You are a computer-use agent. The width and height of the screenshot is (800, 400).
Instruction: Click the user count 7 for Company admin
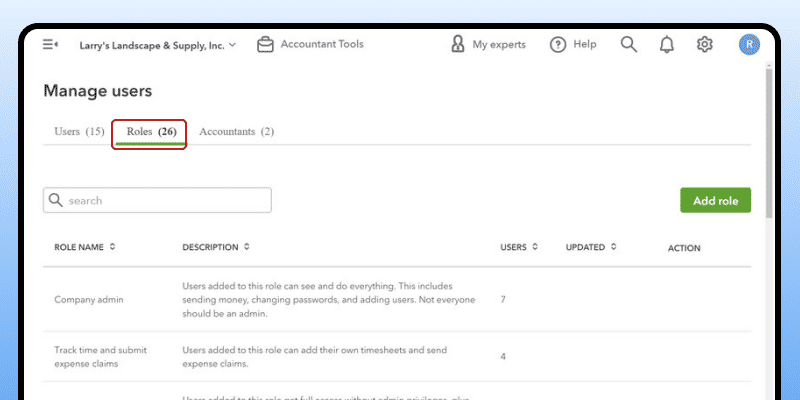coord(503,299)
